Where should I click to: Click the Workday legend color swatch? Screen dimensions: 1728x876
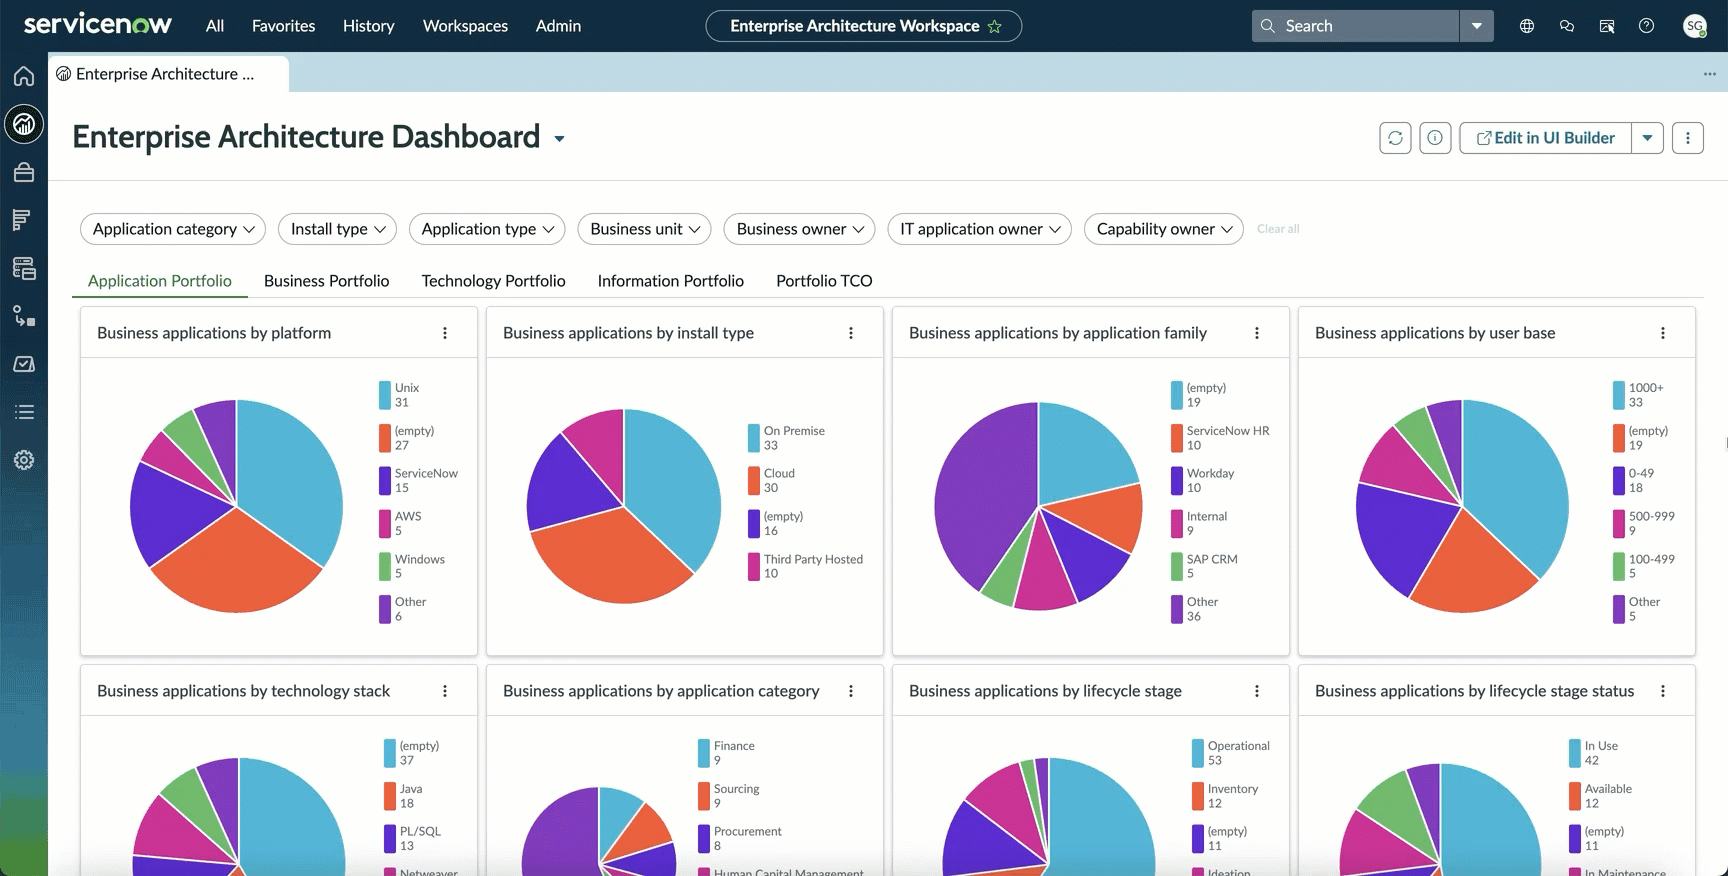click(1177, 481)
